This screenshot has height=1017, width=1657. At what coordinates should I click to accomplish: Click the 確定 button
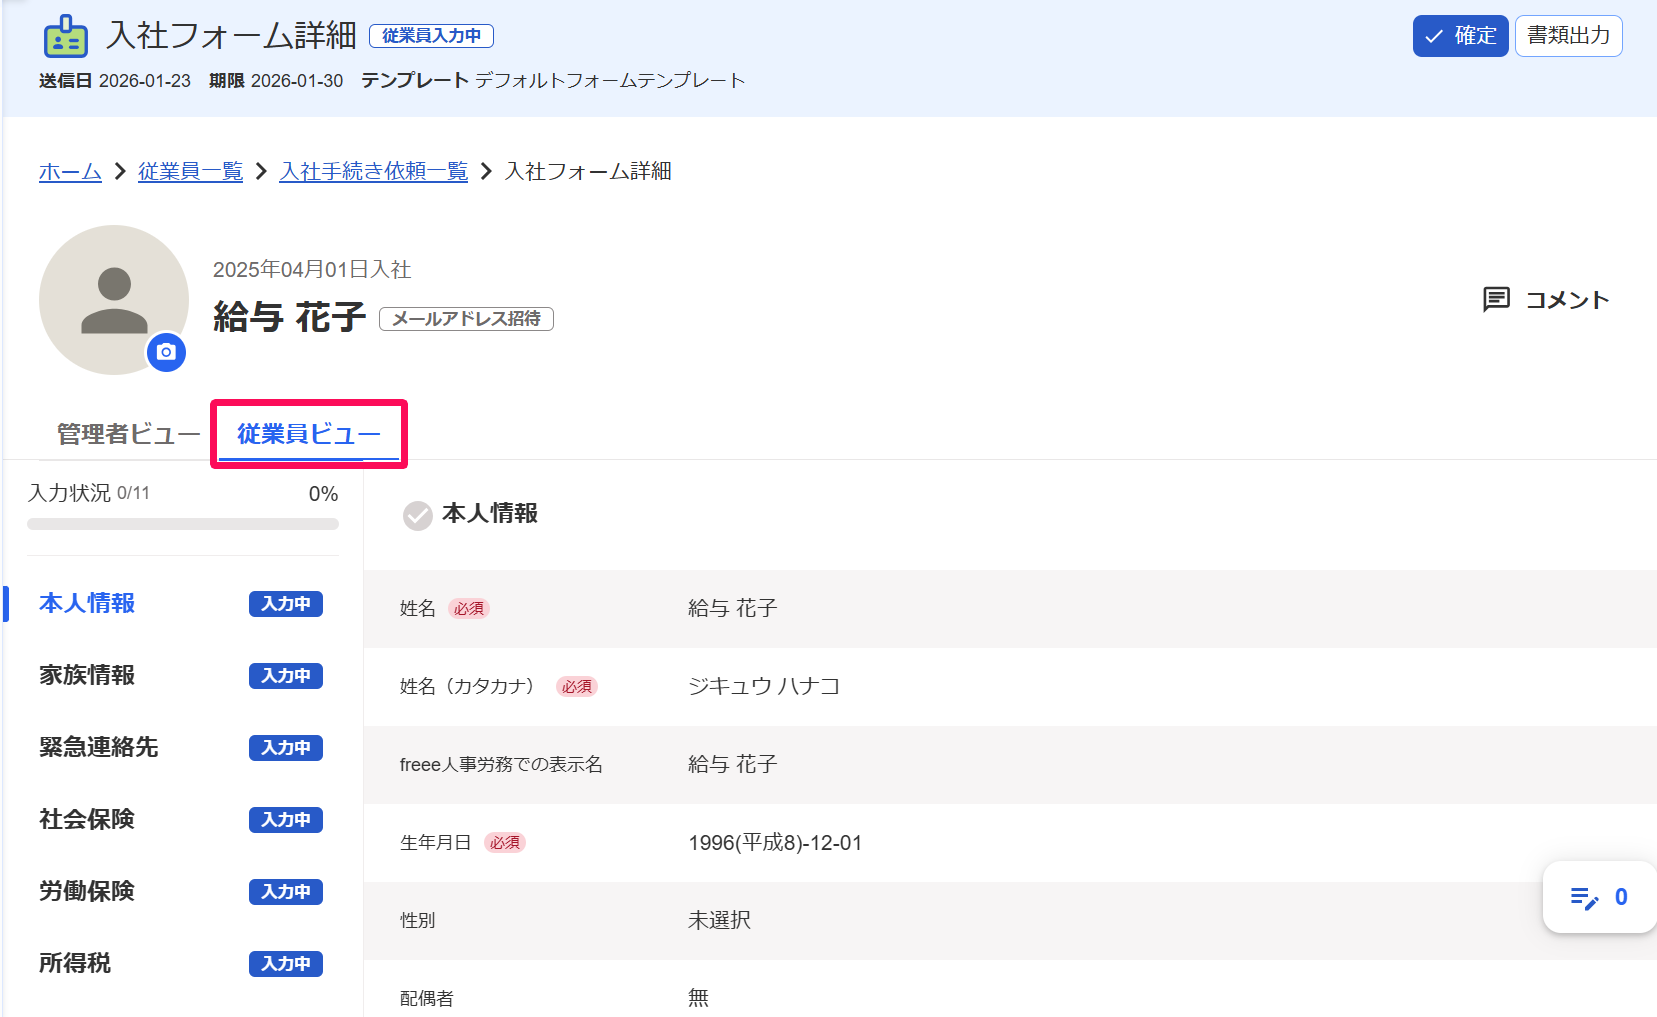coord(1460,35)
